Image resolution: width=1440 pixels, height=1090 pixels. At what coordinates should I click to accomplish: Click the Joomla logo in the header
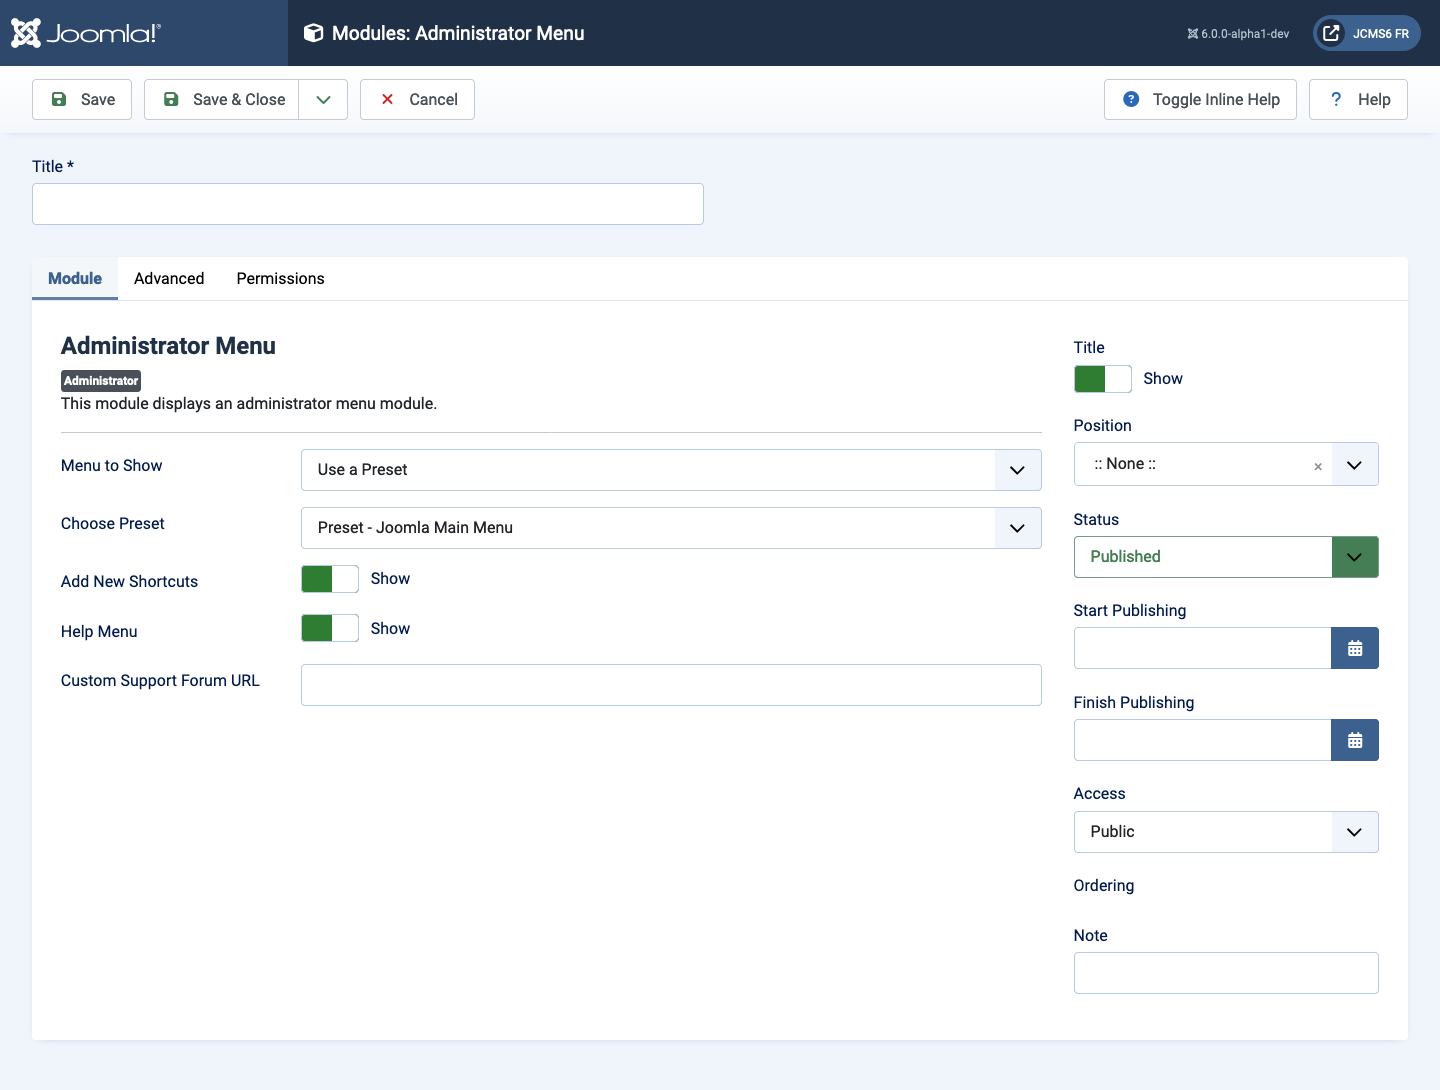click(x=85, y=33)
